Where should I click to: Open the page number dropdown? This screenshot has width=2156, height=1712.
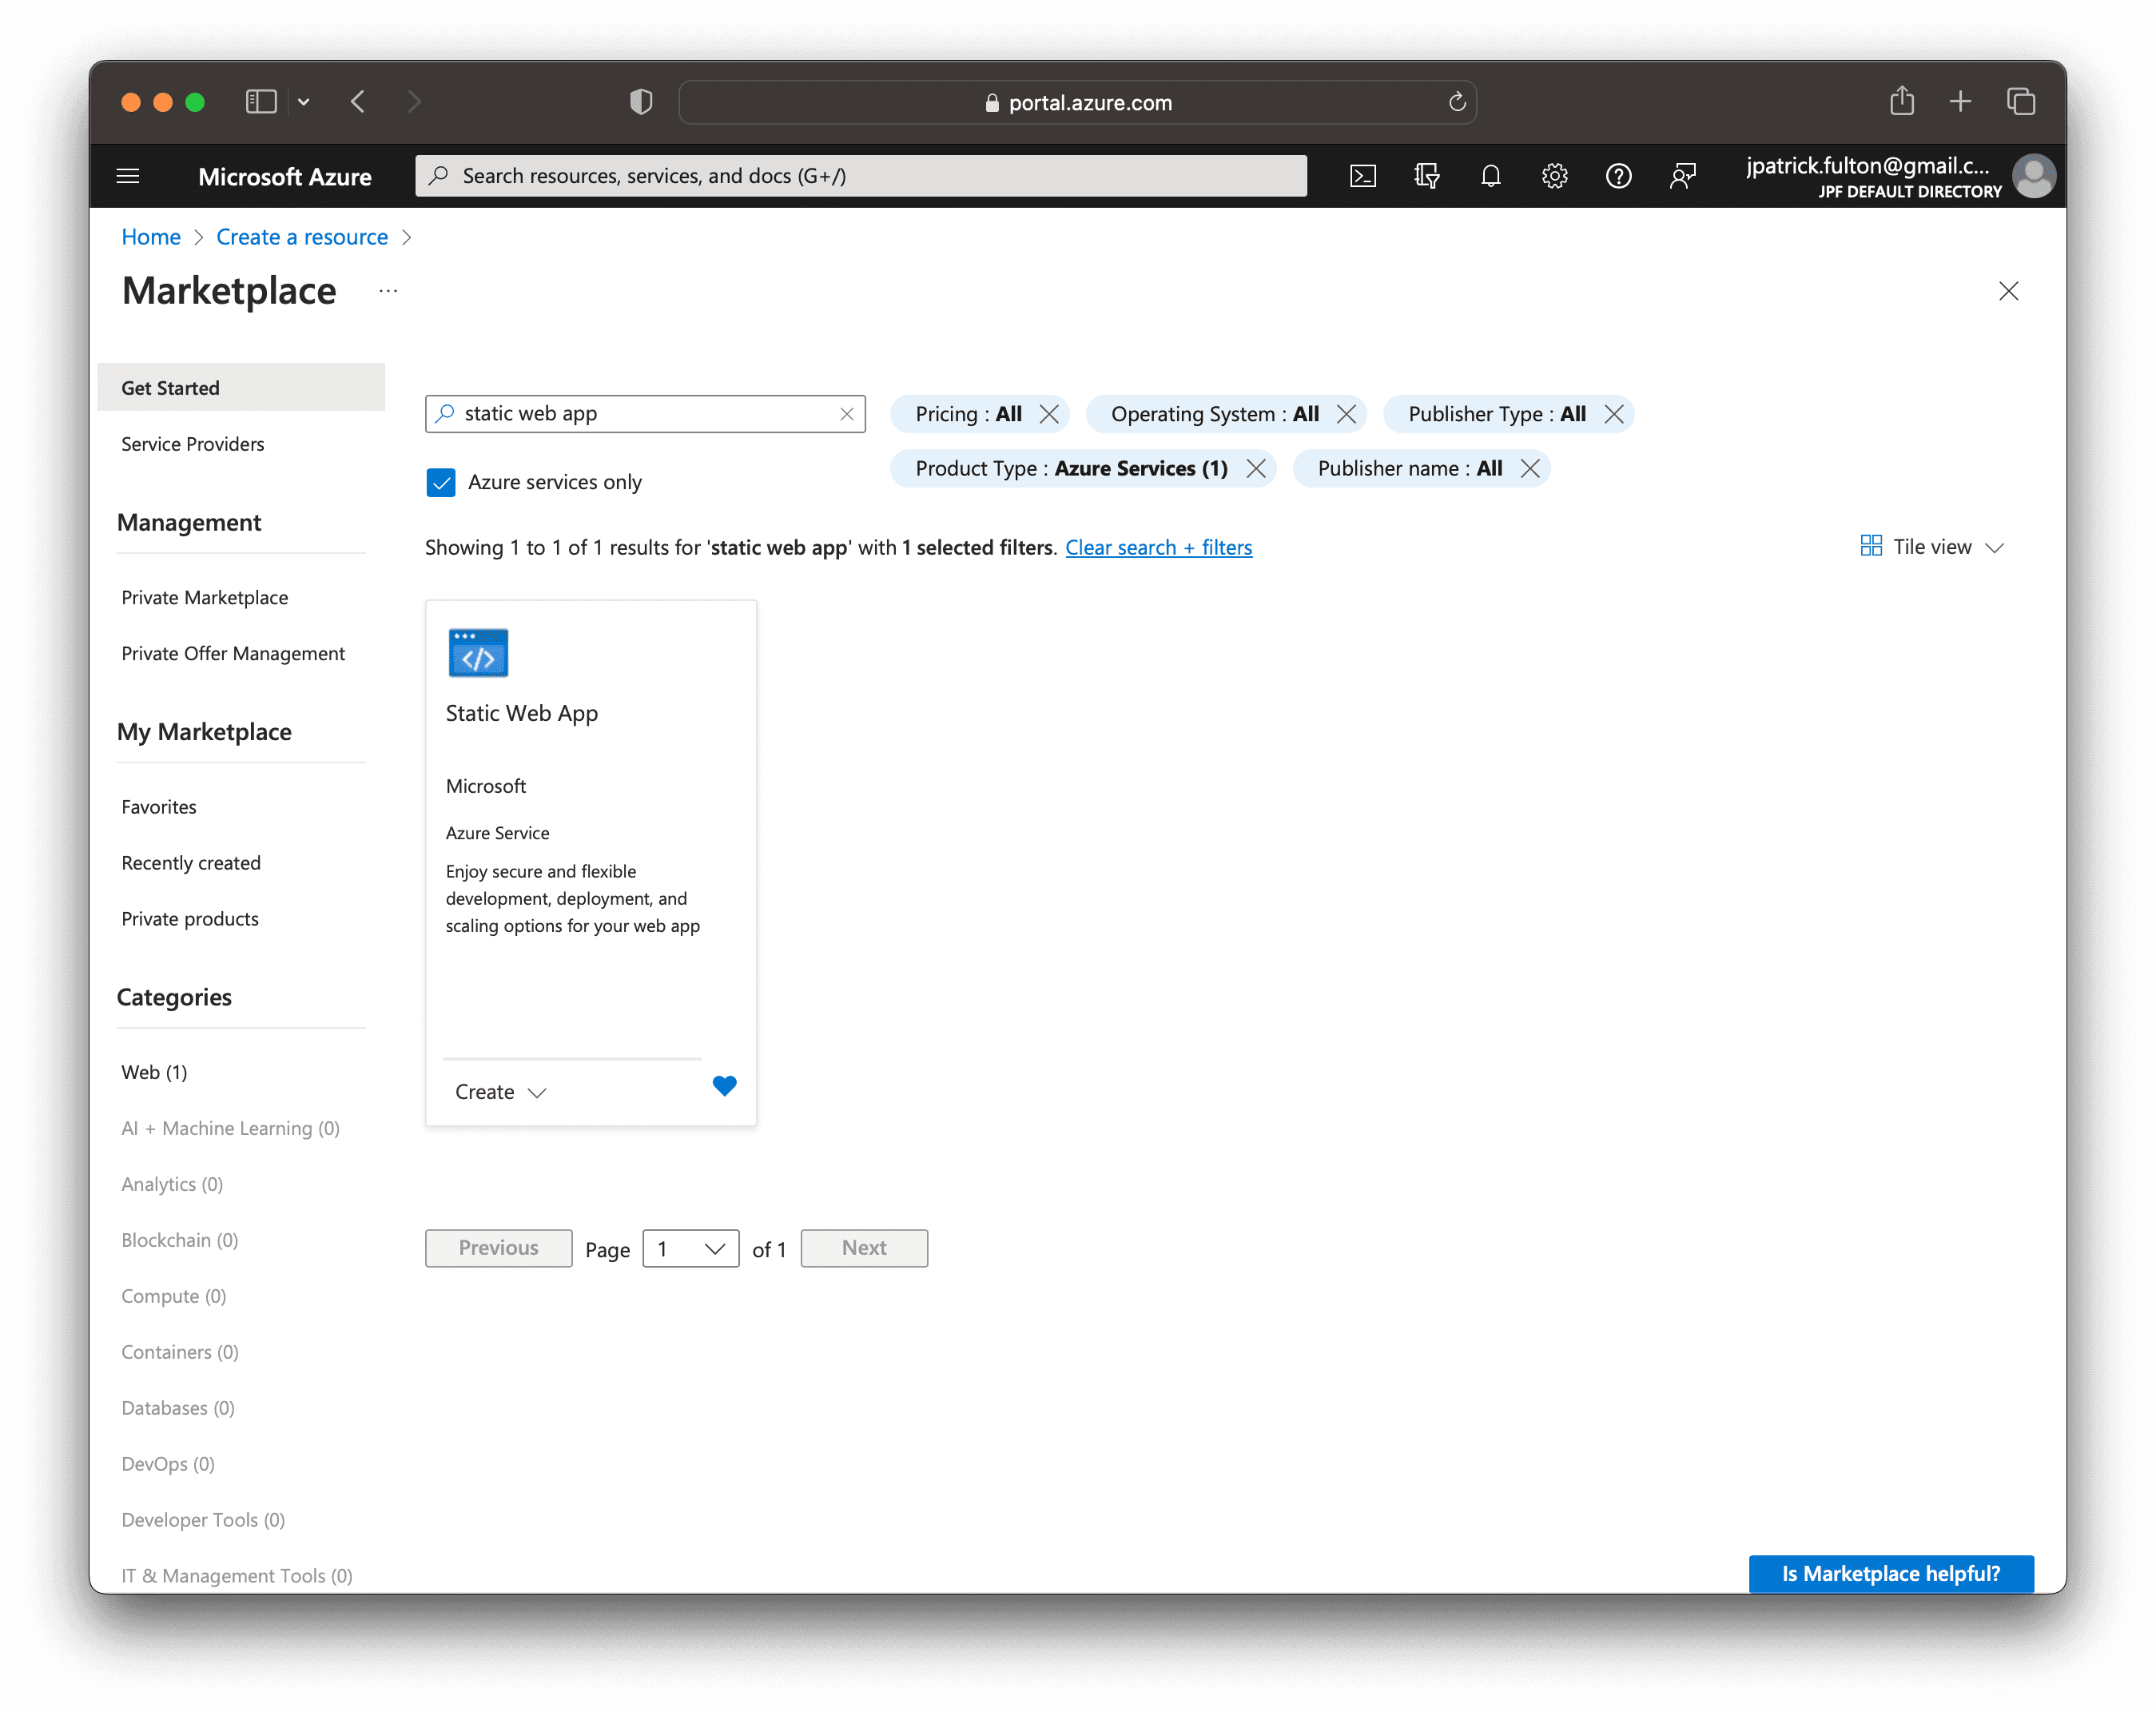click(690, 1248)
